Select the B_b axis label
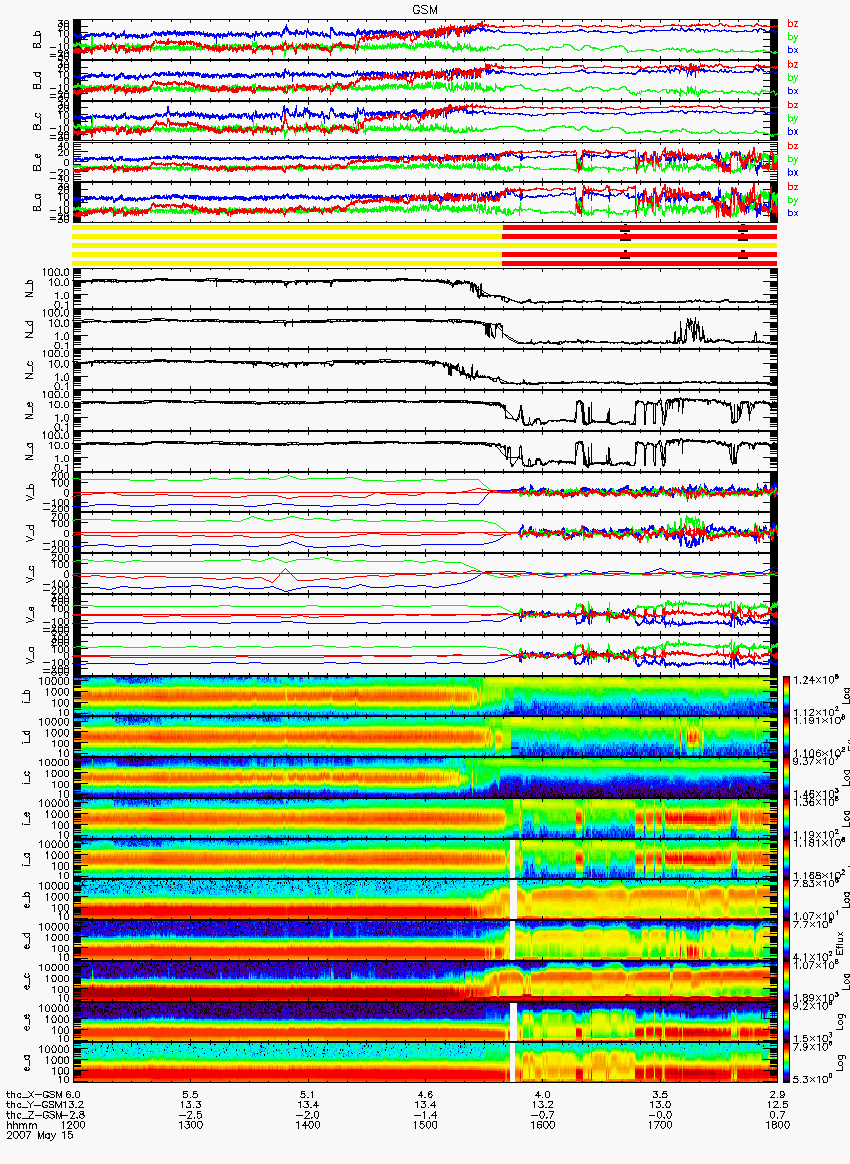Image resolution: width=850 pixels, height=1164 pixels. 37,40
